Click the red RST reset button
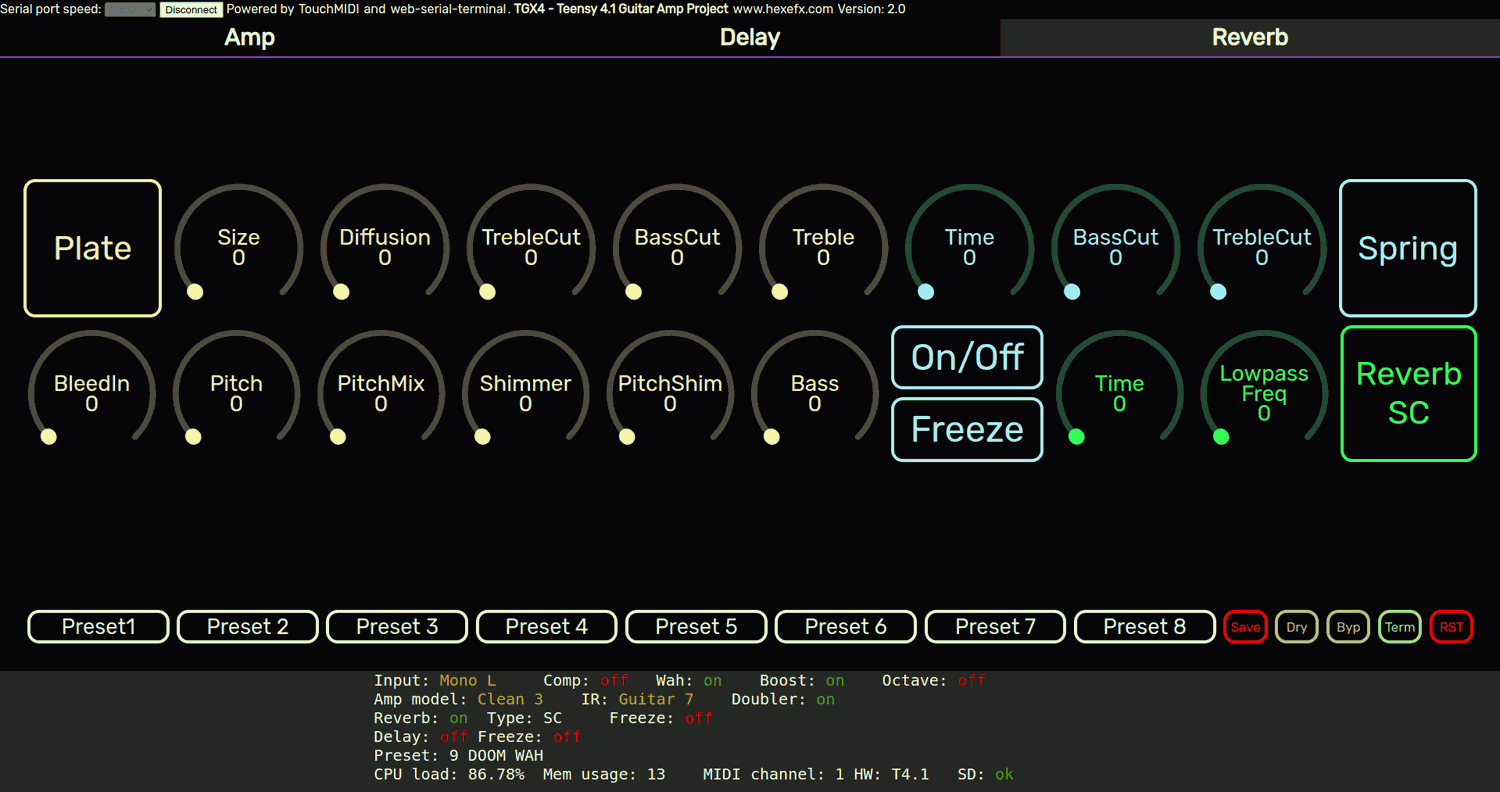1500x792 pixels. (1451, 627)
